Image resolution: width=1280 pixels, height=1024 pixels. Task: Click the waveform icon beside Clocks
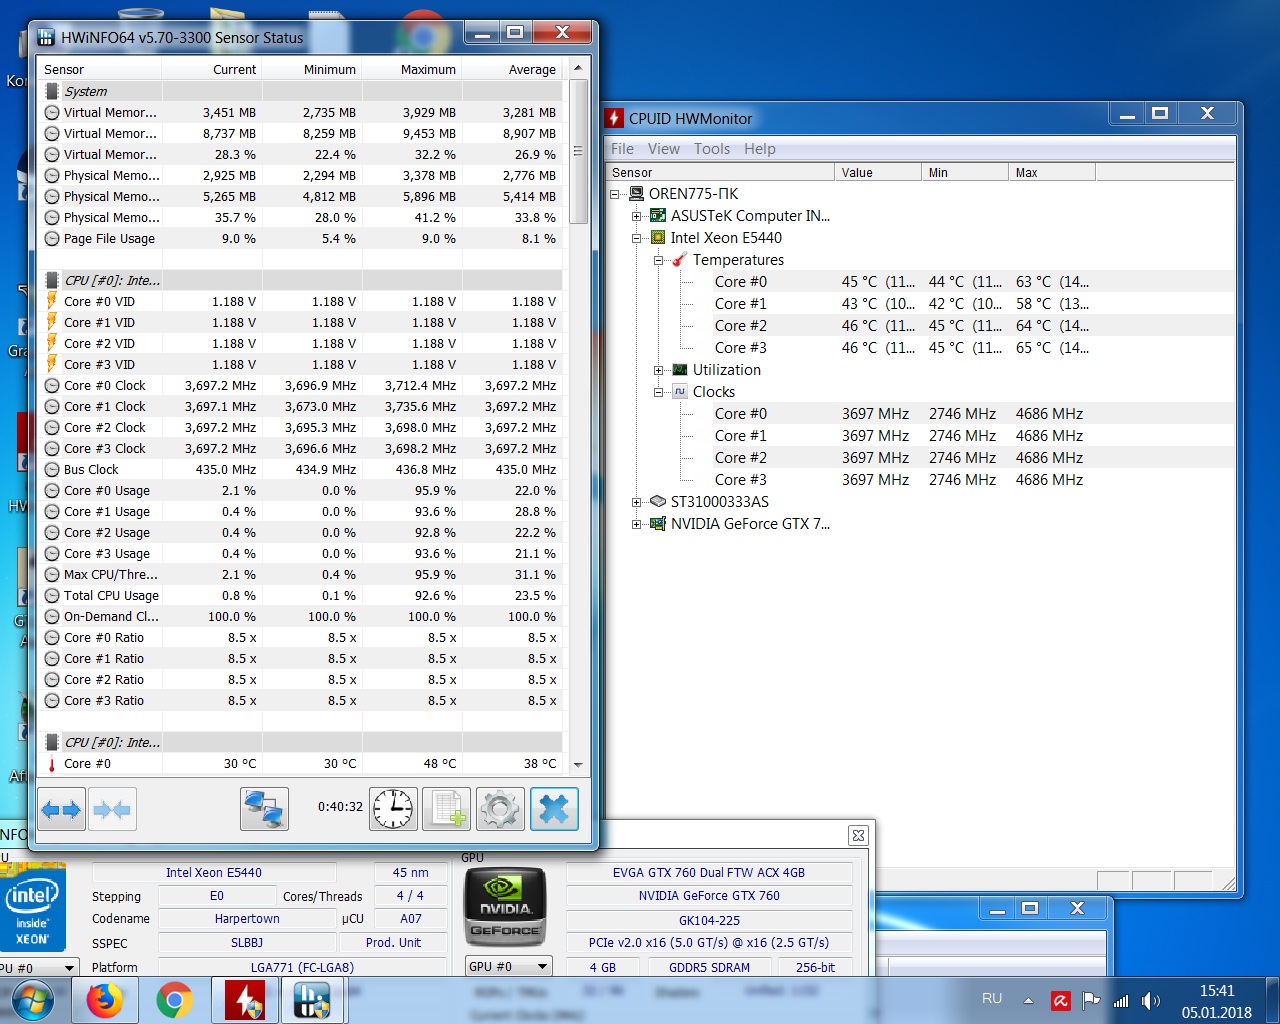click(x=680, y=392)
